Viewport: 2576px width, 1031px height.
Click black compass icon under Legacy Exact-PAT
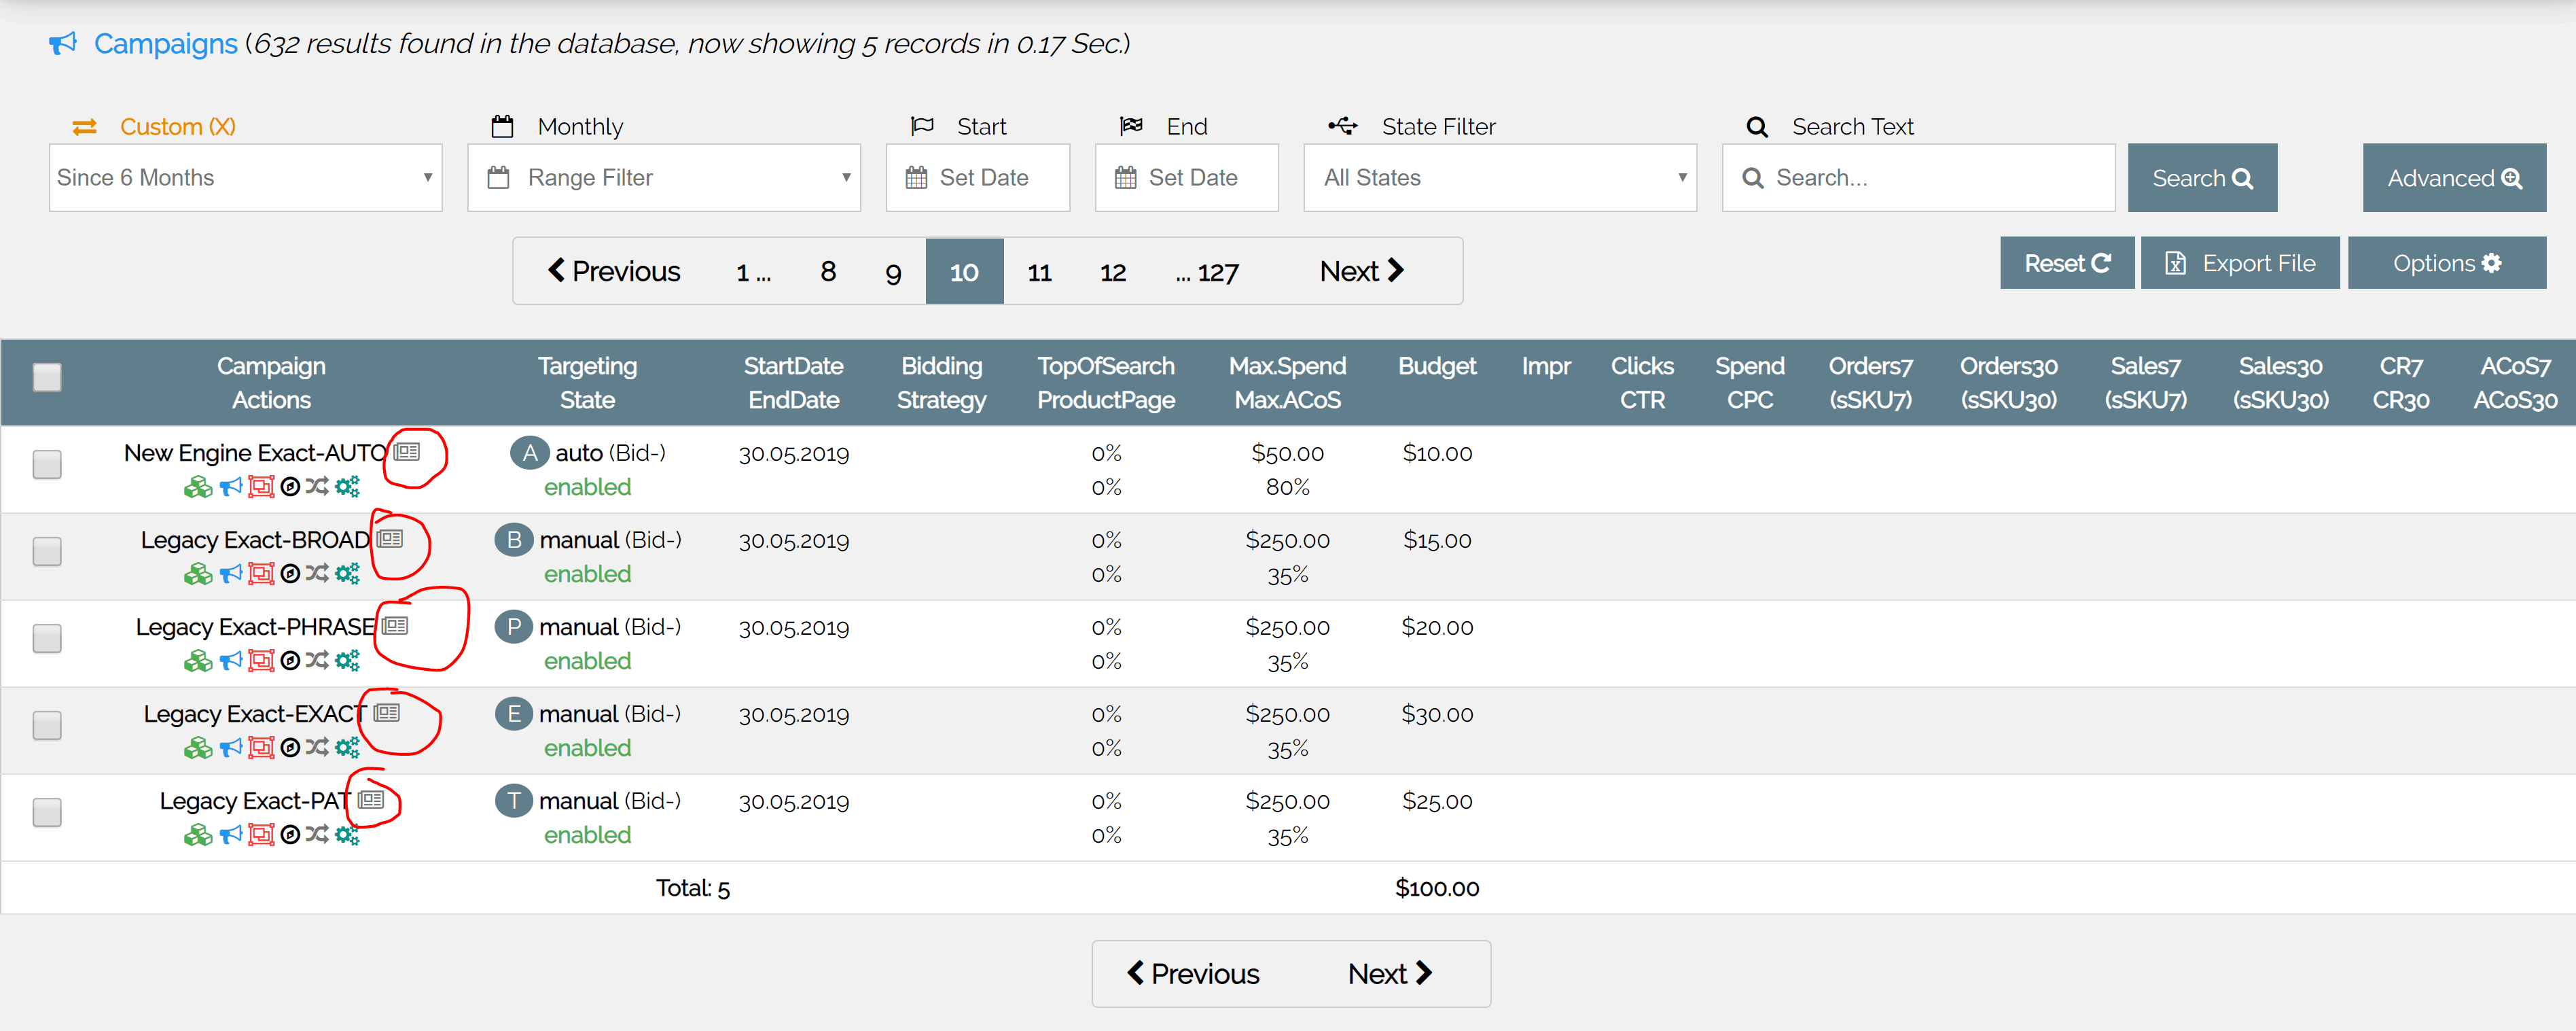[x=290, y=835]
